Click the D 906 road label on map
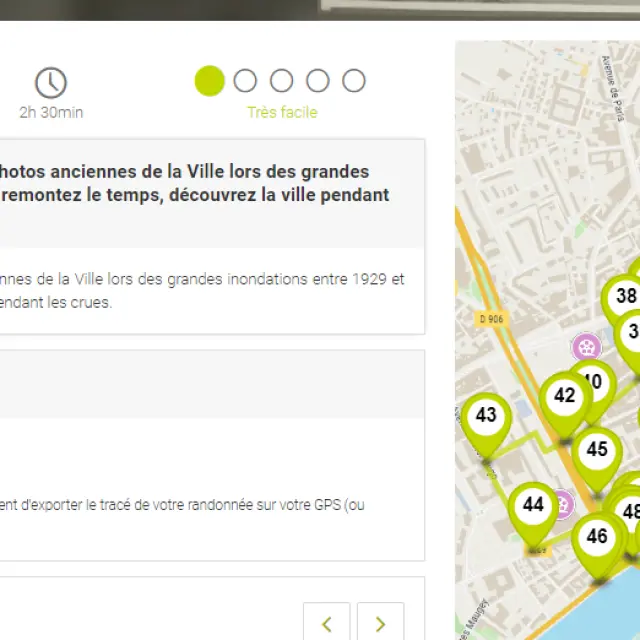Image resolution: width=640 pixels, height=640 pixels. [489, 320]
